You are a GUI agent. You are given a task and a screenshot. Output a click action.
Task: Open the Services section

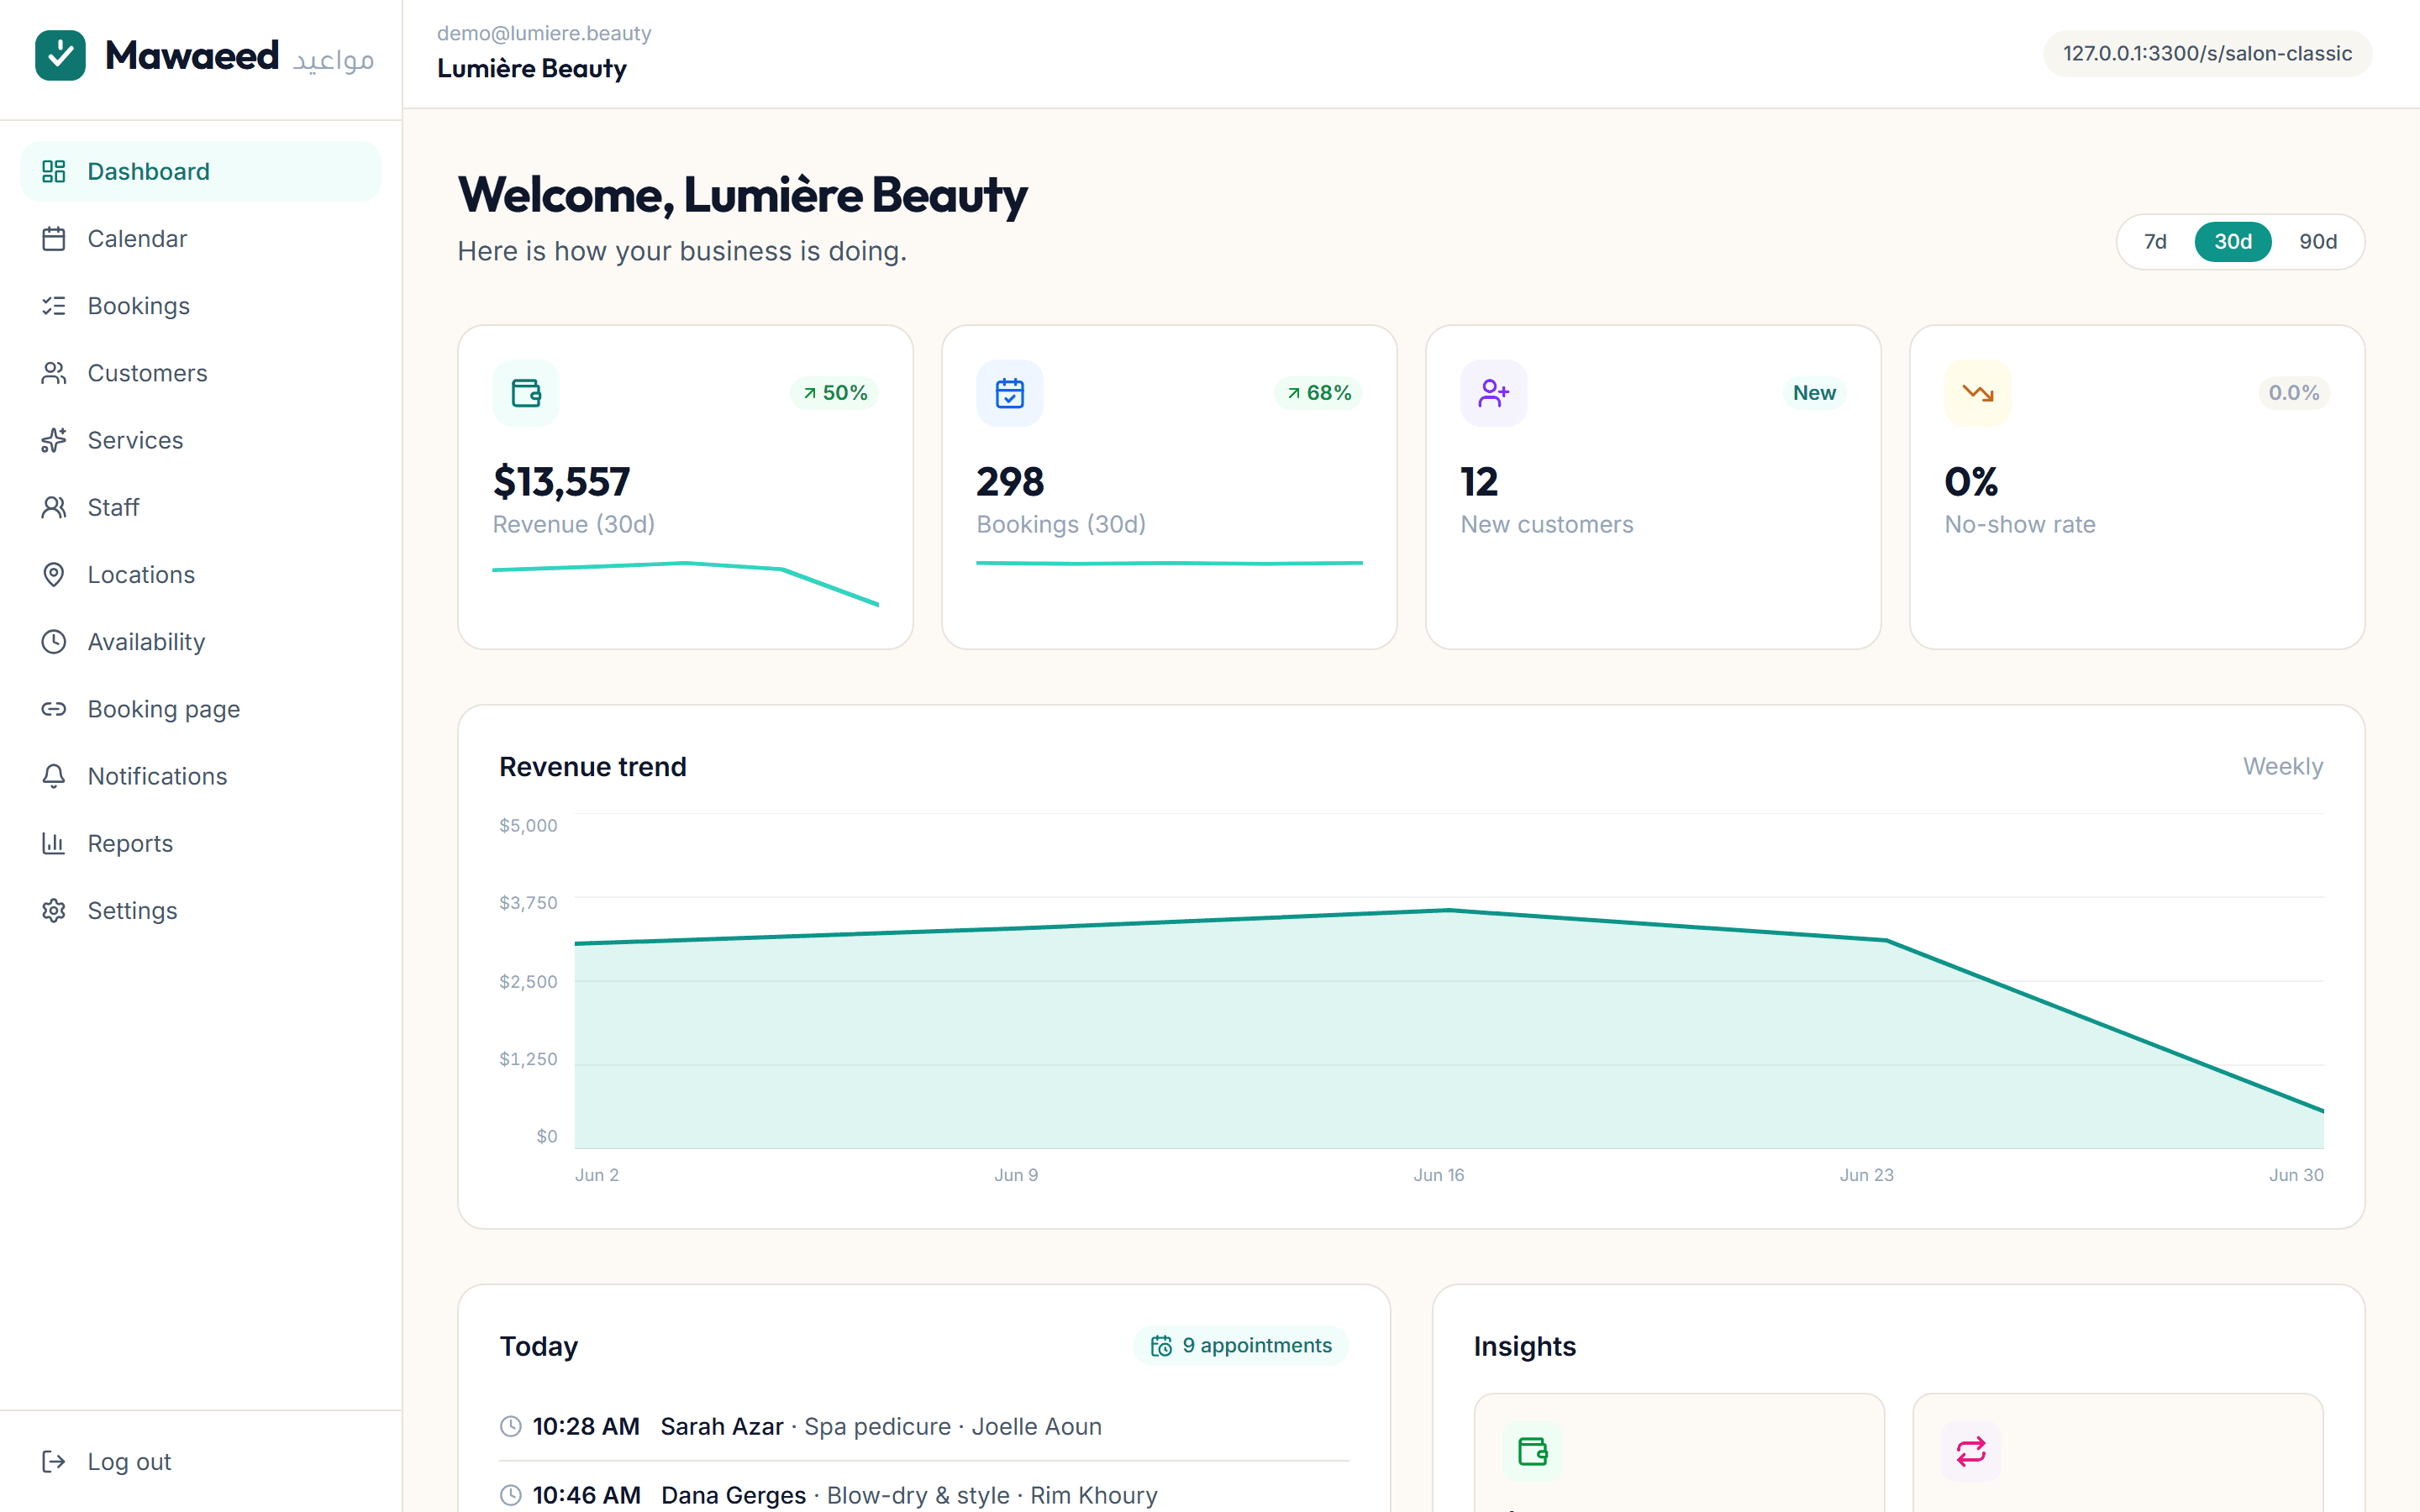[x=201, y=440]
